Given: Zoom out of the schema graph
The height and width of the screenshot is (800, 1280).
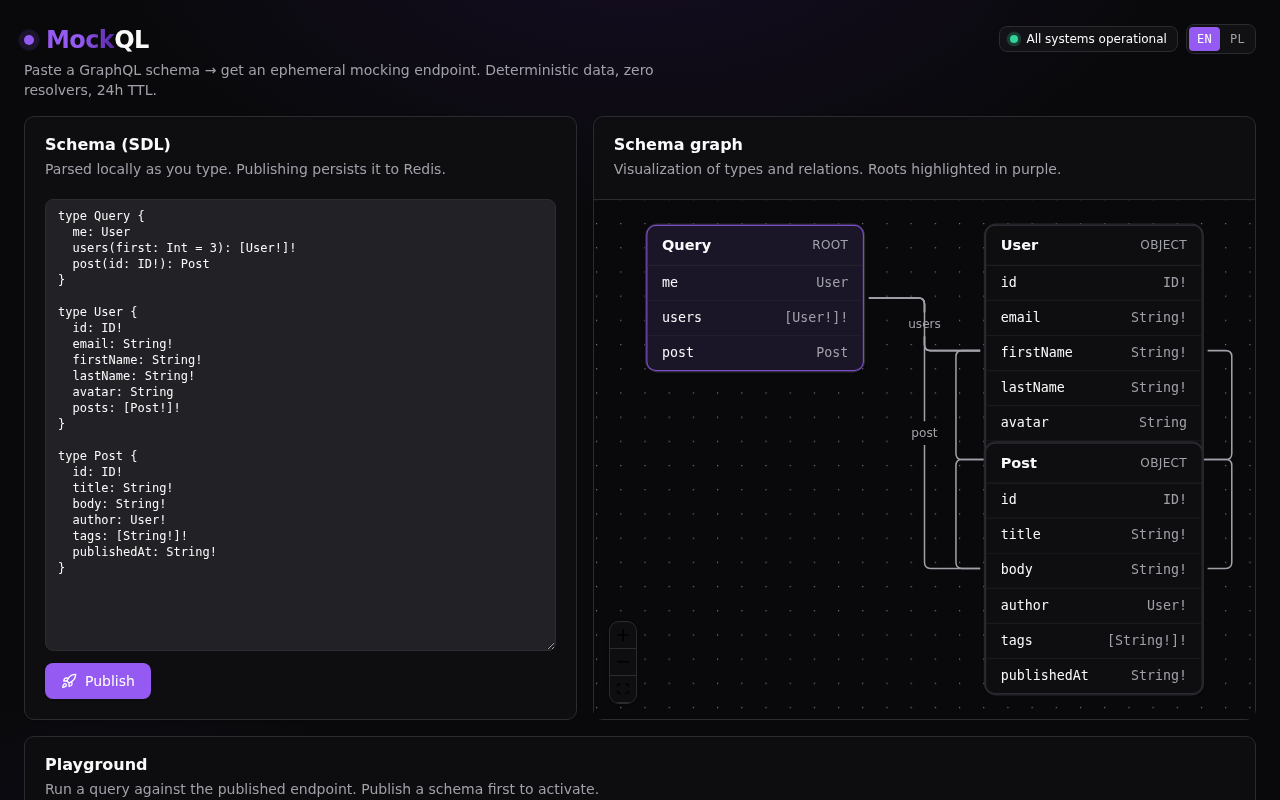Looking at the screenshot, I should 623,662.
